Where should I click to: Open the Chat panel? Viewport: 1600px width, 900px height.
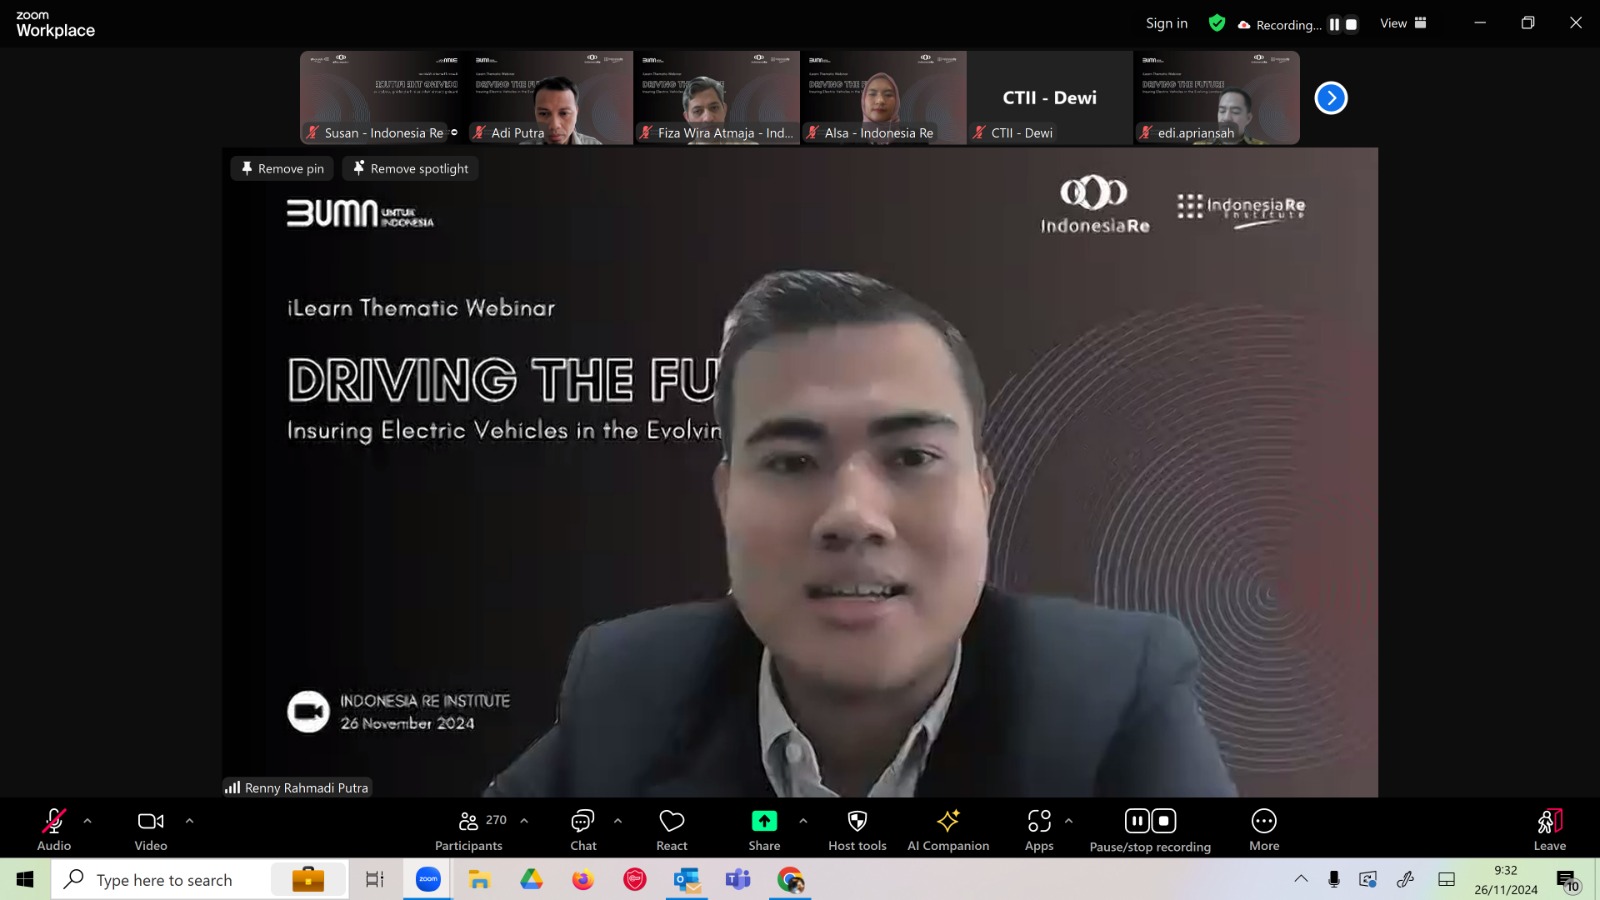(x=583, y=830)
